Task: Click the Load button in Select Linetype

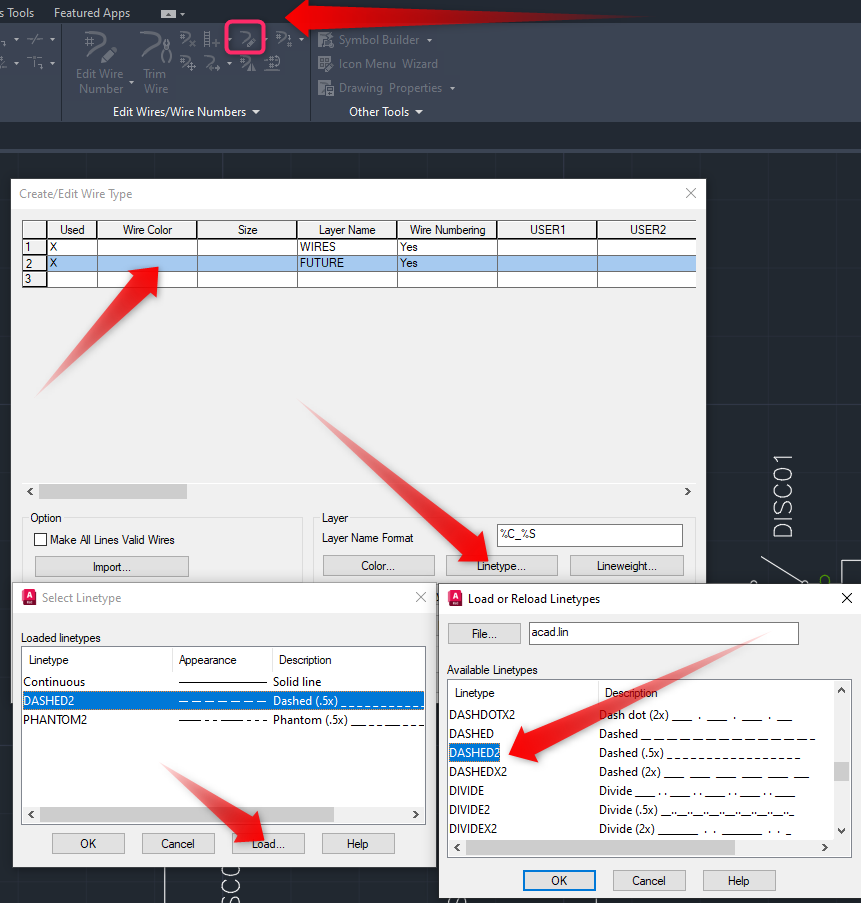Action: [268, 843]
